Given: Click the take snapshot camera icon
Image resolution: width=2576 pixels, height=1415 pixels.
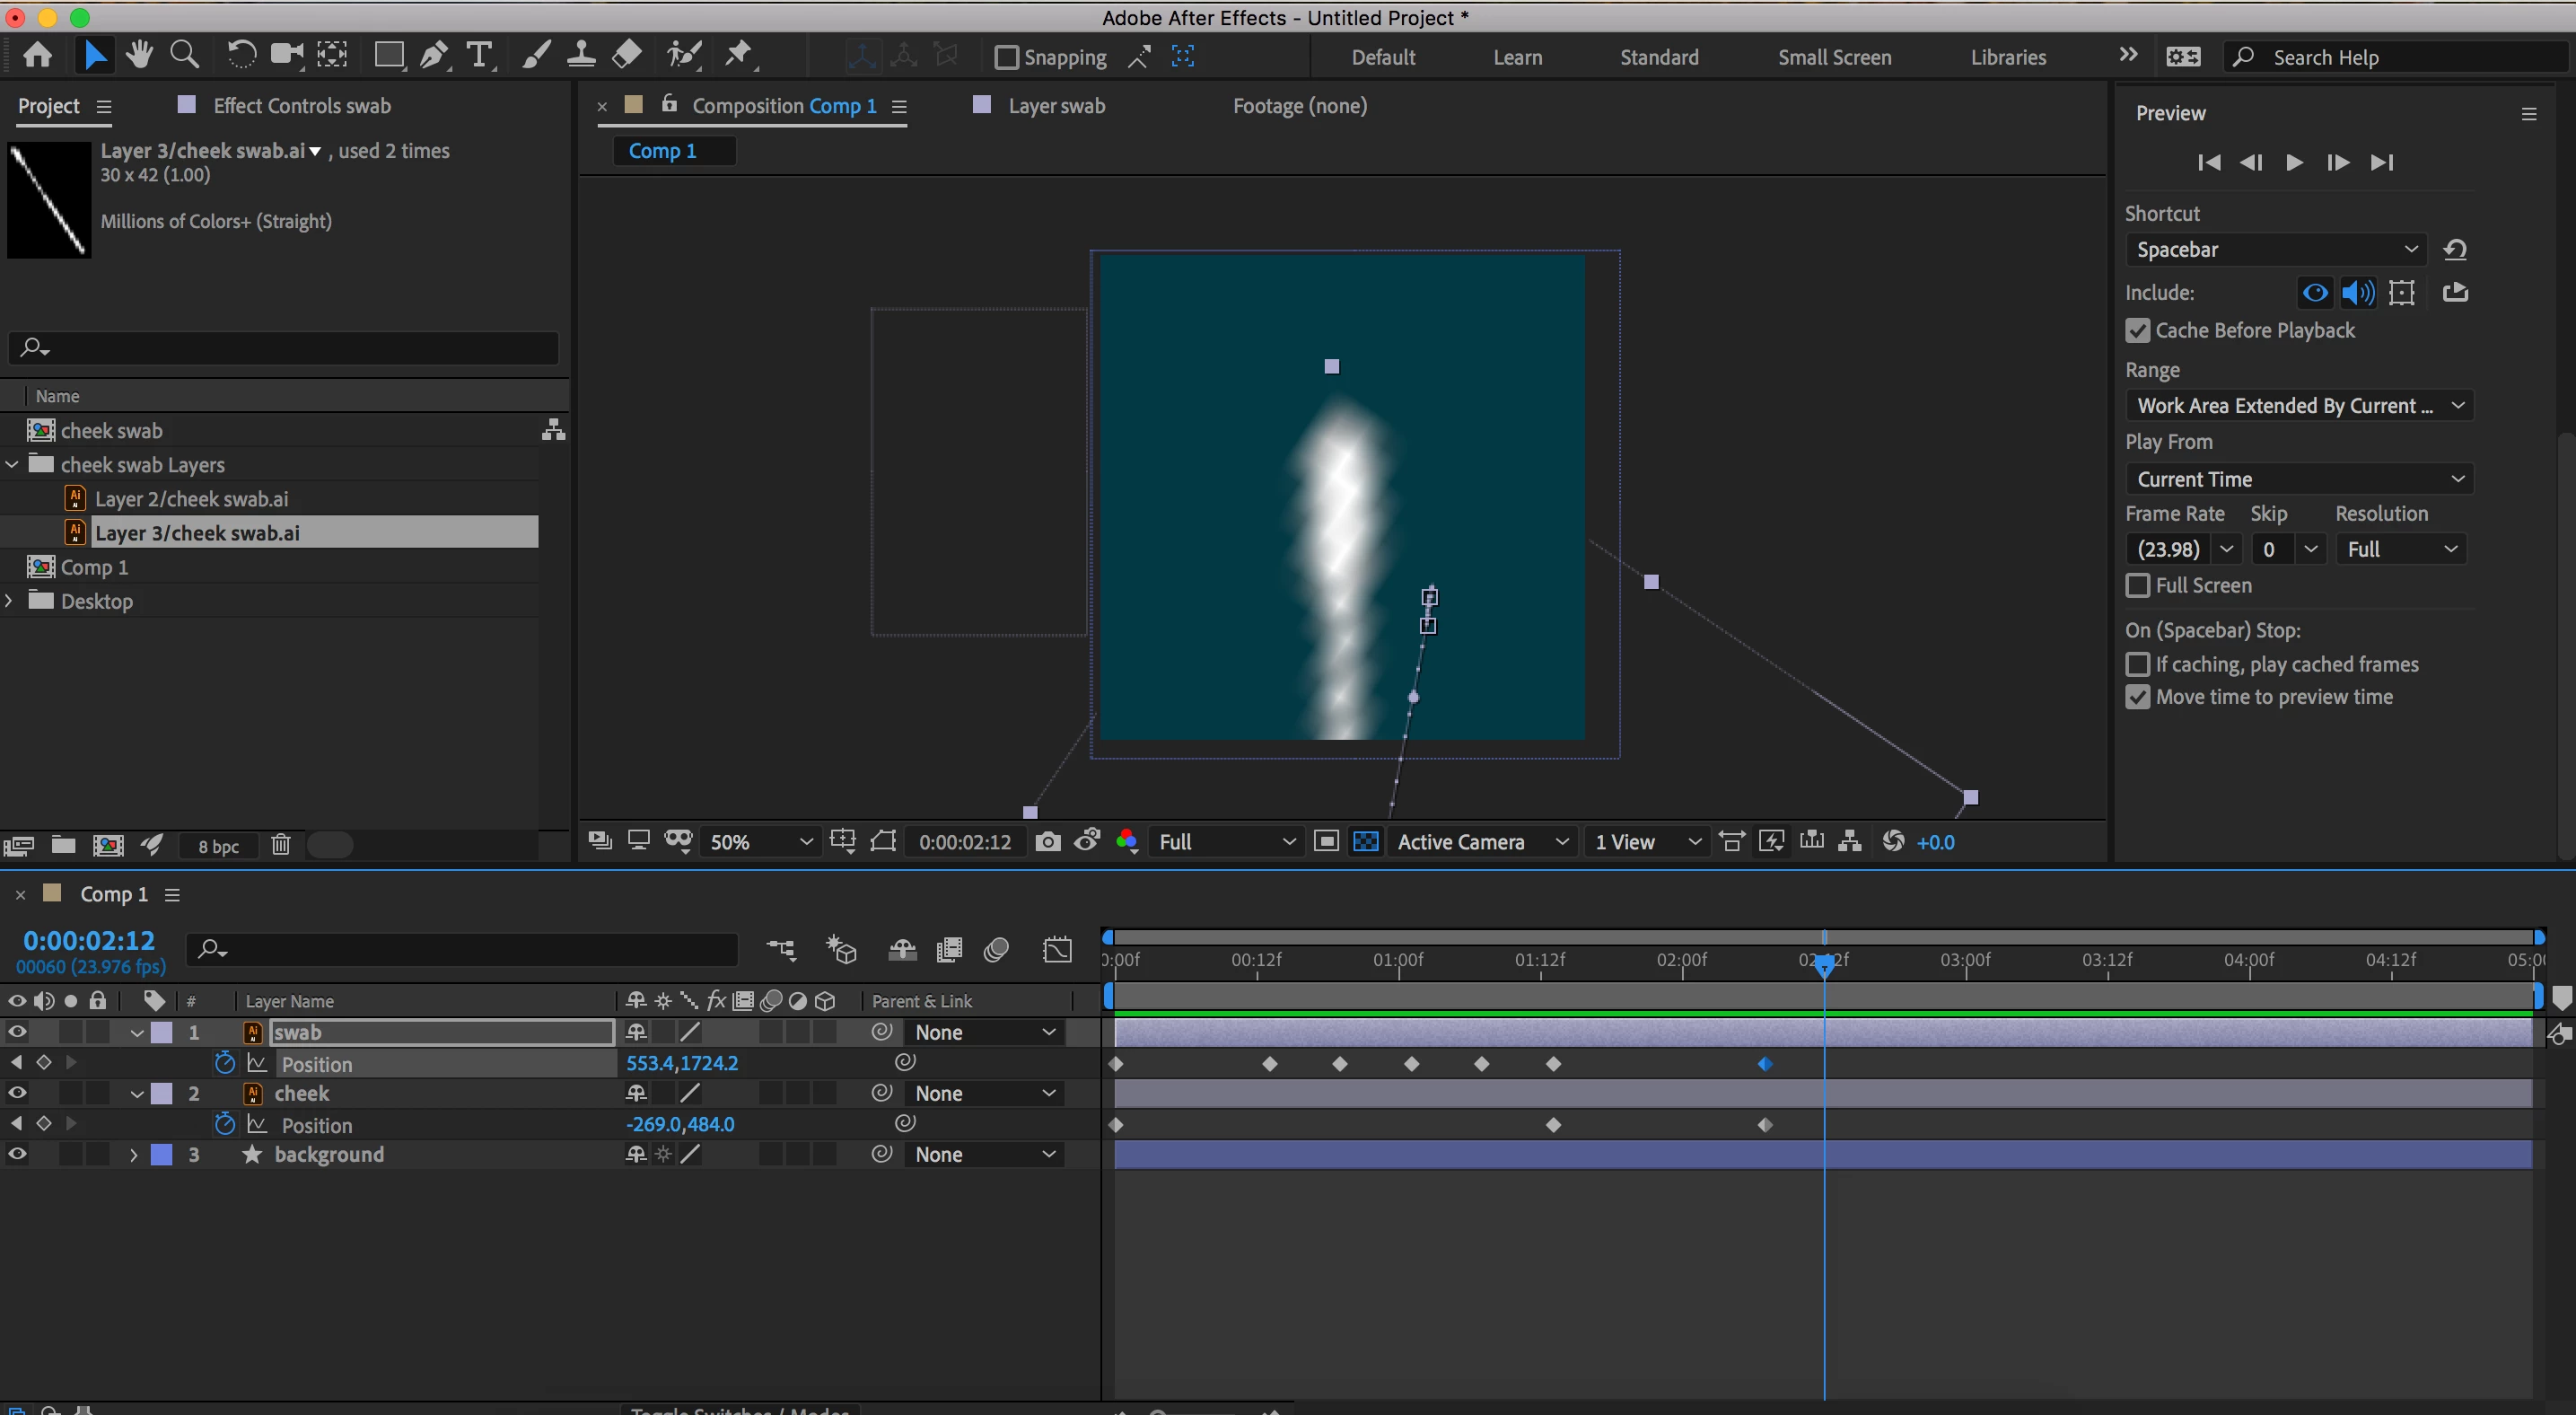Looking at the screenshot, I should 1047,842.
